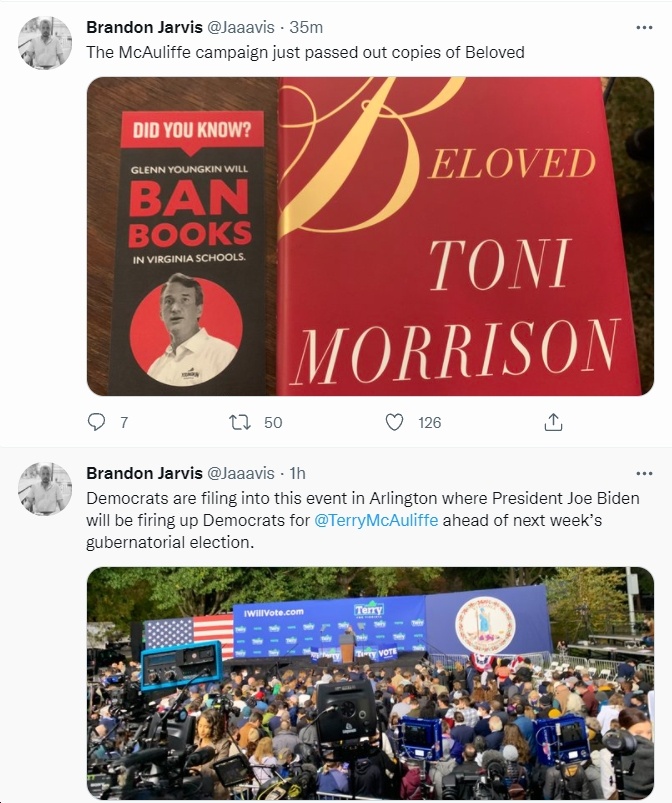Open Brandon Jarvis avatar on second tweet
672x803 pixels.
pyautogui.click(x=45, y=489)
